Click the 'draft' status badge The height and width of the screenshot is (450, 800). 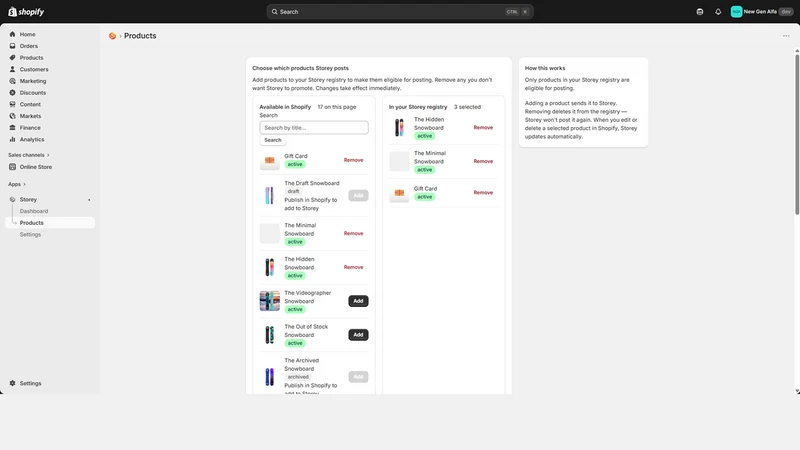(293, 191)
